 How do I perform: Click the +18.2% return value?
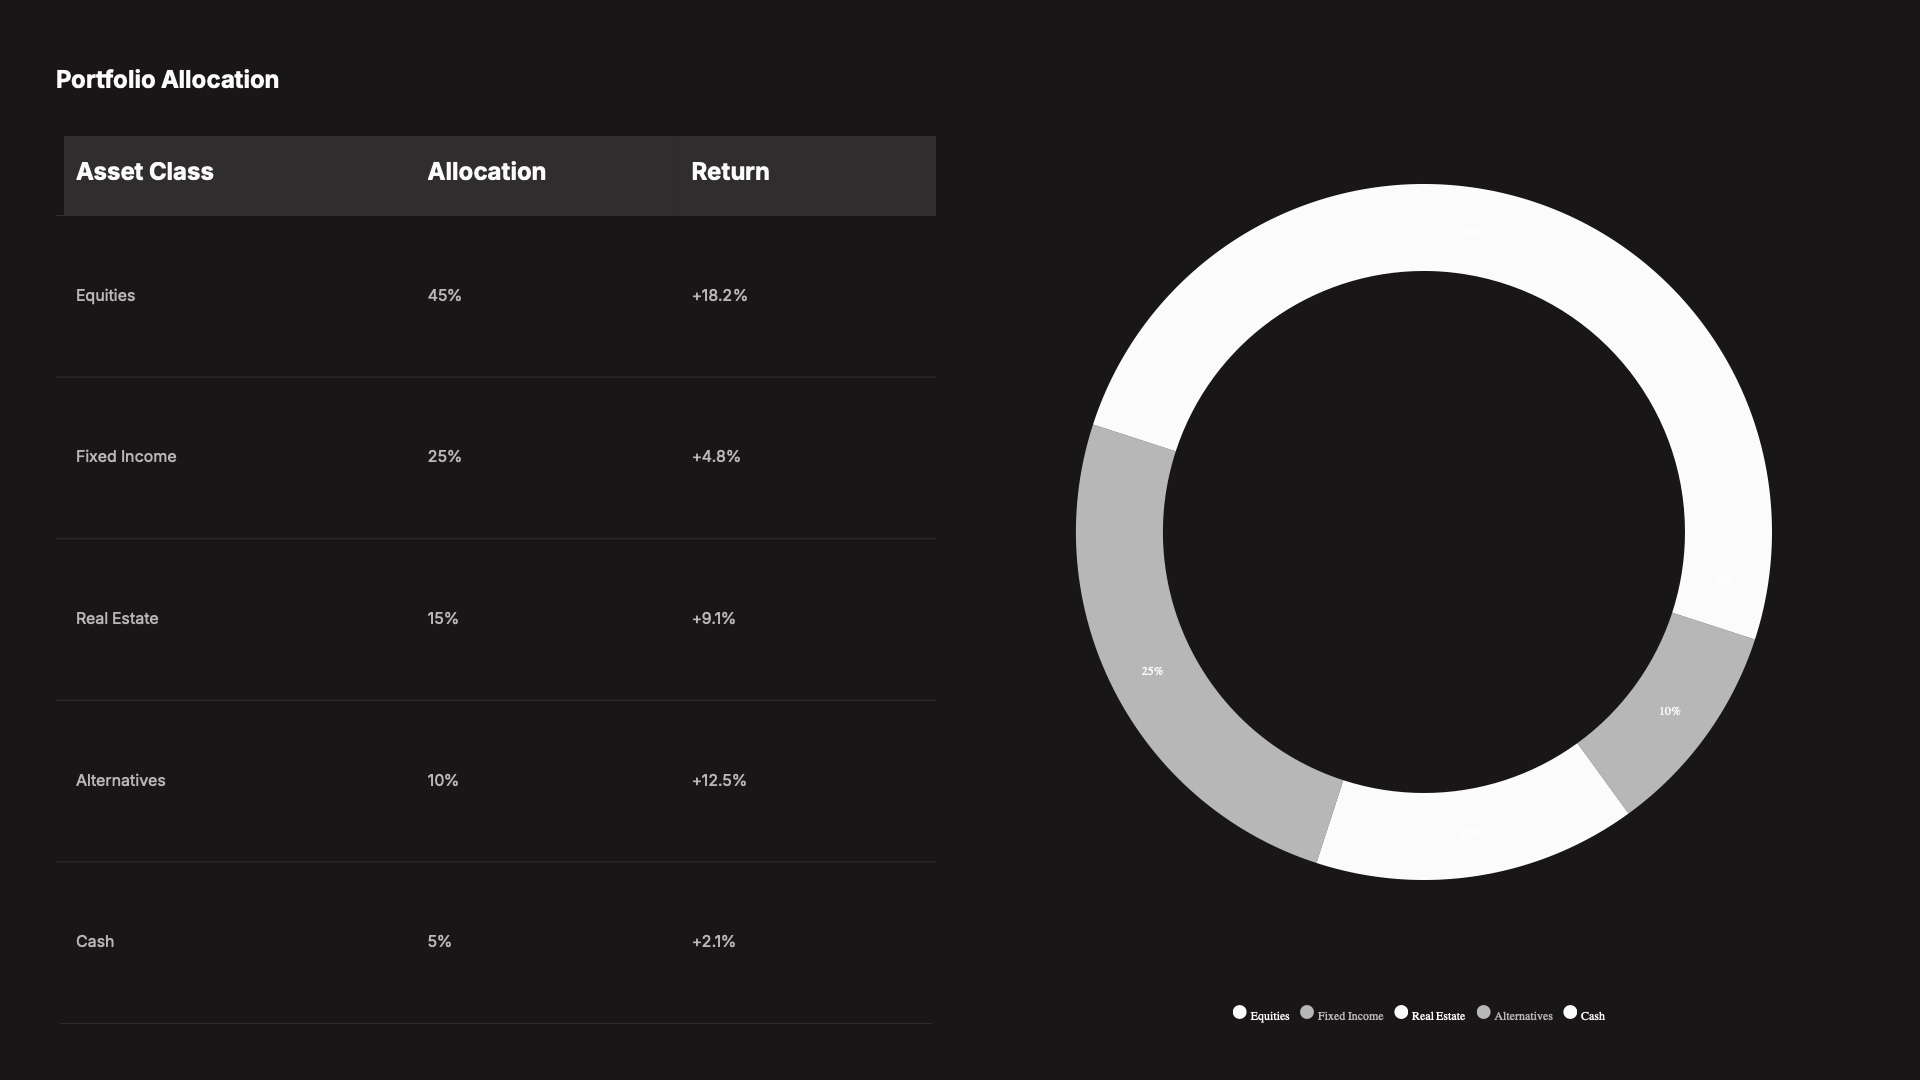click(x=719, y=295)
